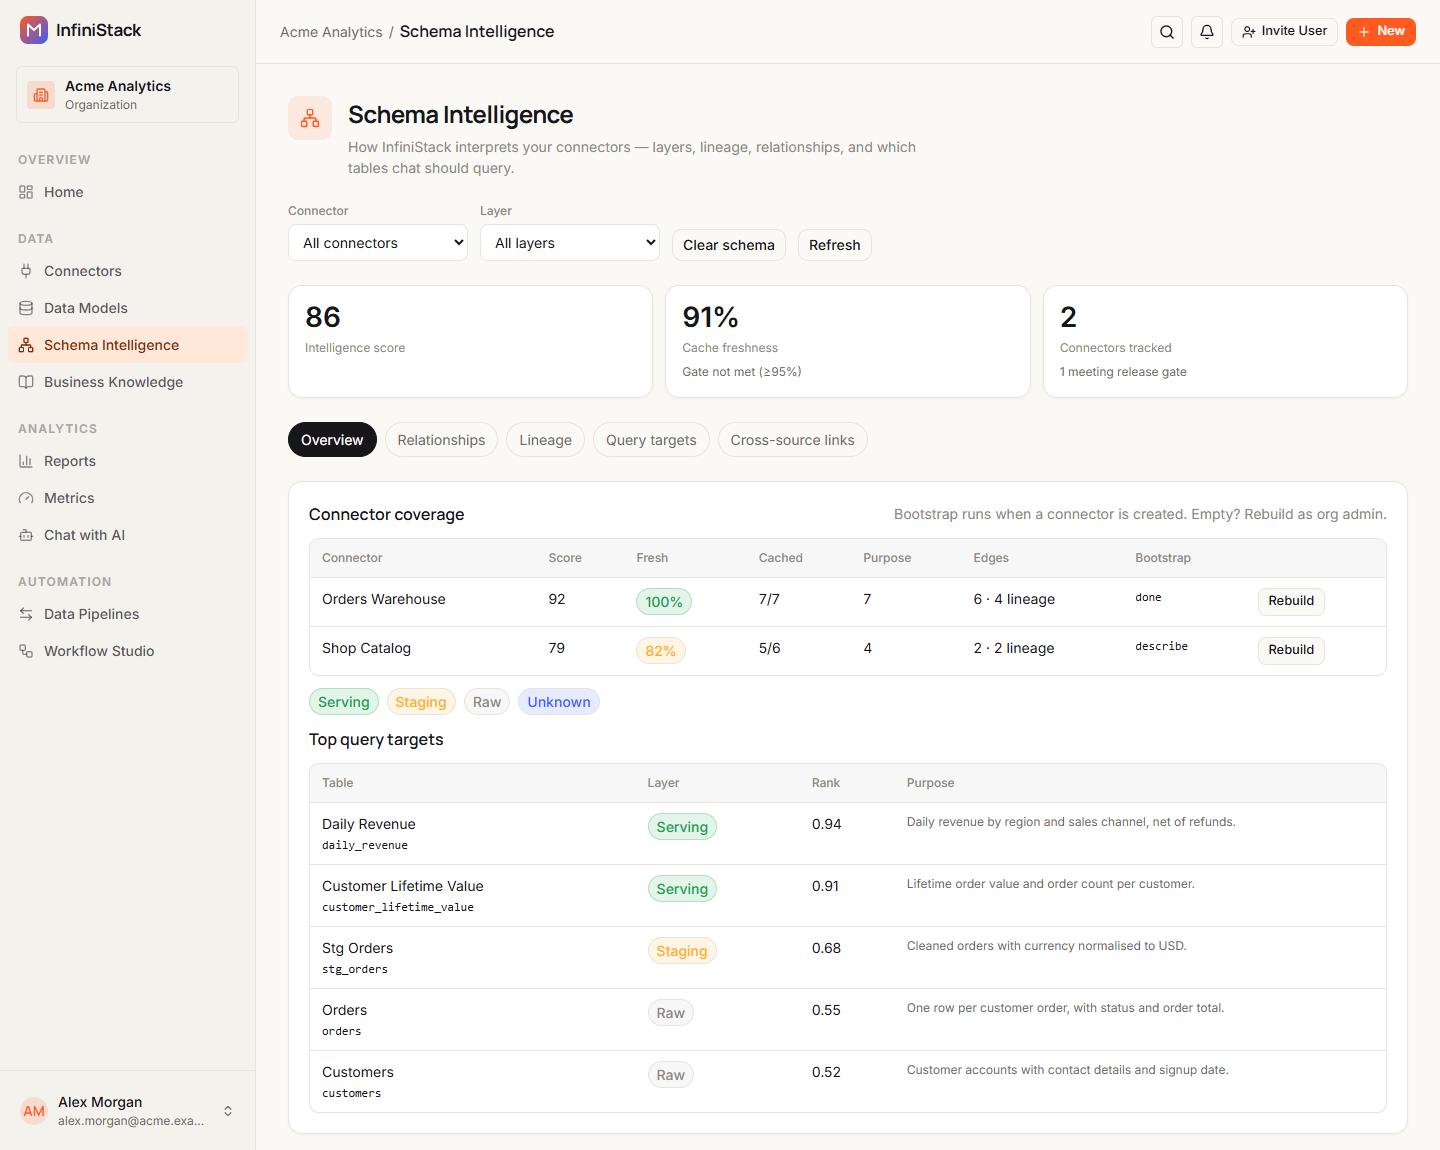Click the Schema Intelligence page header icon
Image resolution: width=1440 pixels, height=1150 pixels.
pos(310,118)
